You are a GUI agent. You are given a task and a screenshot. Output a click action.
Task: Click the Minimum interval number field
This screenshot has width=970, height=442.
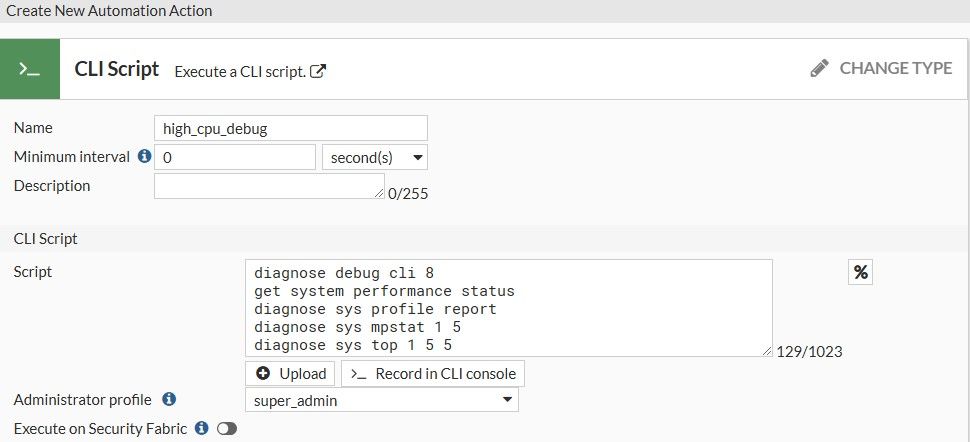point(235,157)
